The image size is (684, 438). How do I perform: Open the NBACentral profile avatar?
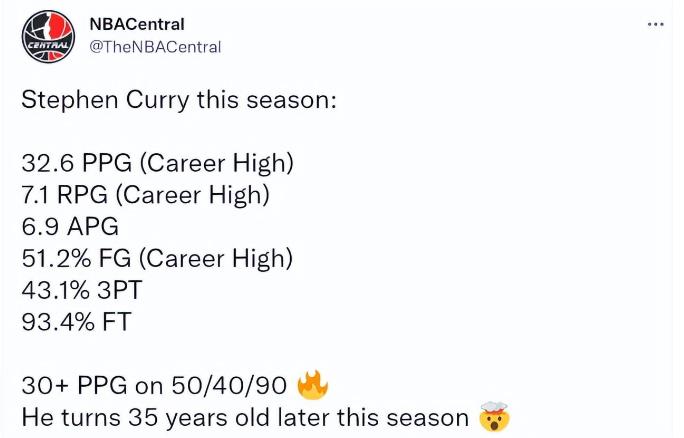click(47, 38)
